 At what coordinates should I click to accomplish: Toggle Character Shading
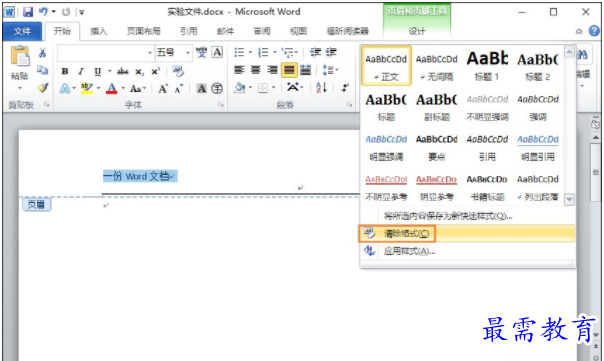coord(201,89)
